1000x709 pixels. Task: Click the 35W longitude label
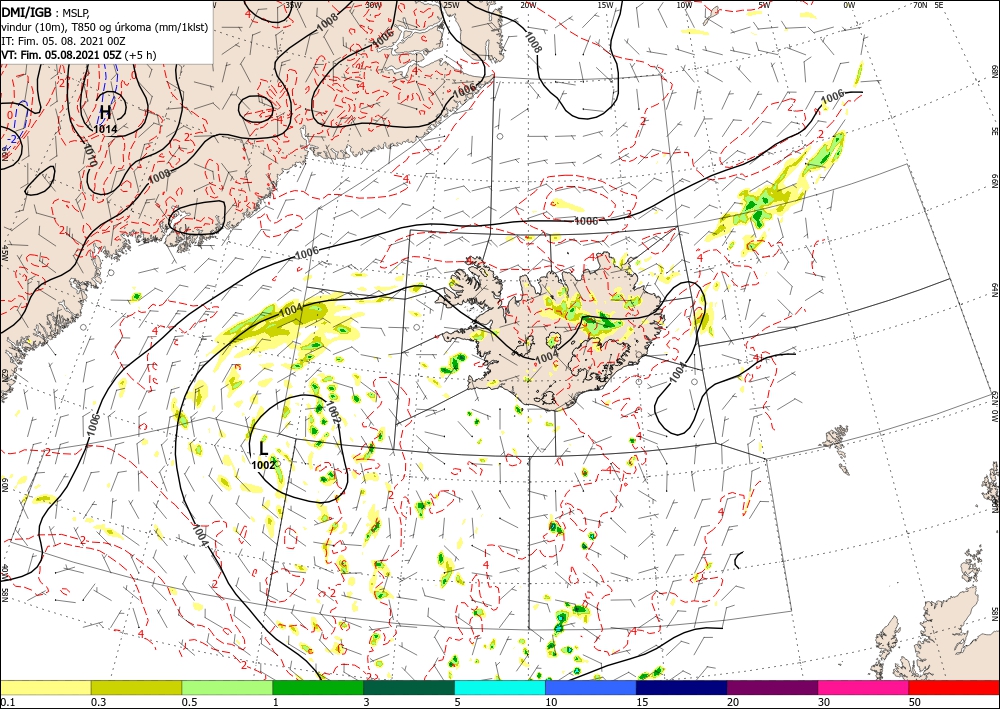[x=293, y=5]
